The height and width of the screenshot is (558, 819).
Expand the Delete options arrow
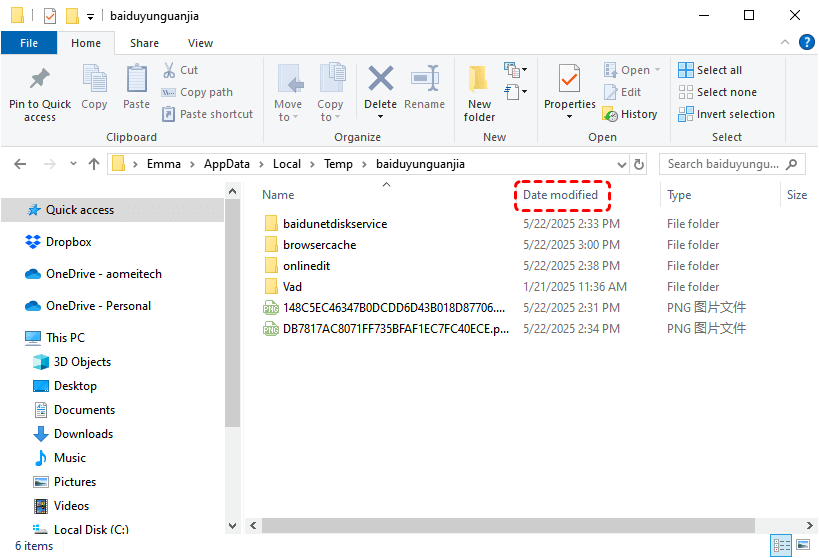coord(380,117)
